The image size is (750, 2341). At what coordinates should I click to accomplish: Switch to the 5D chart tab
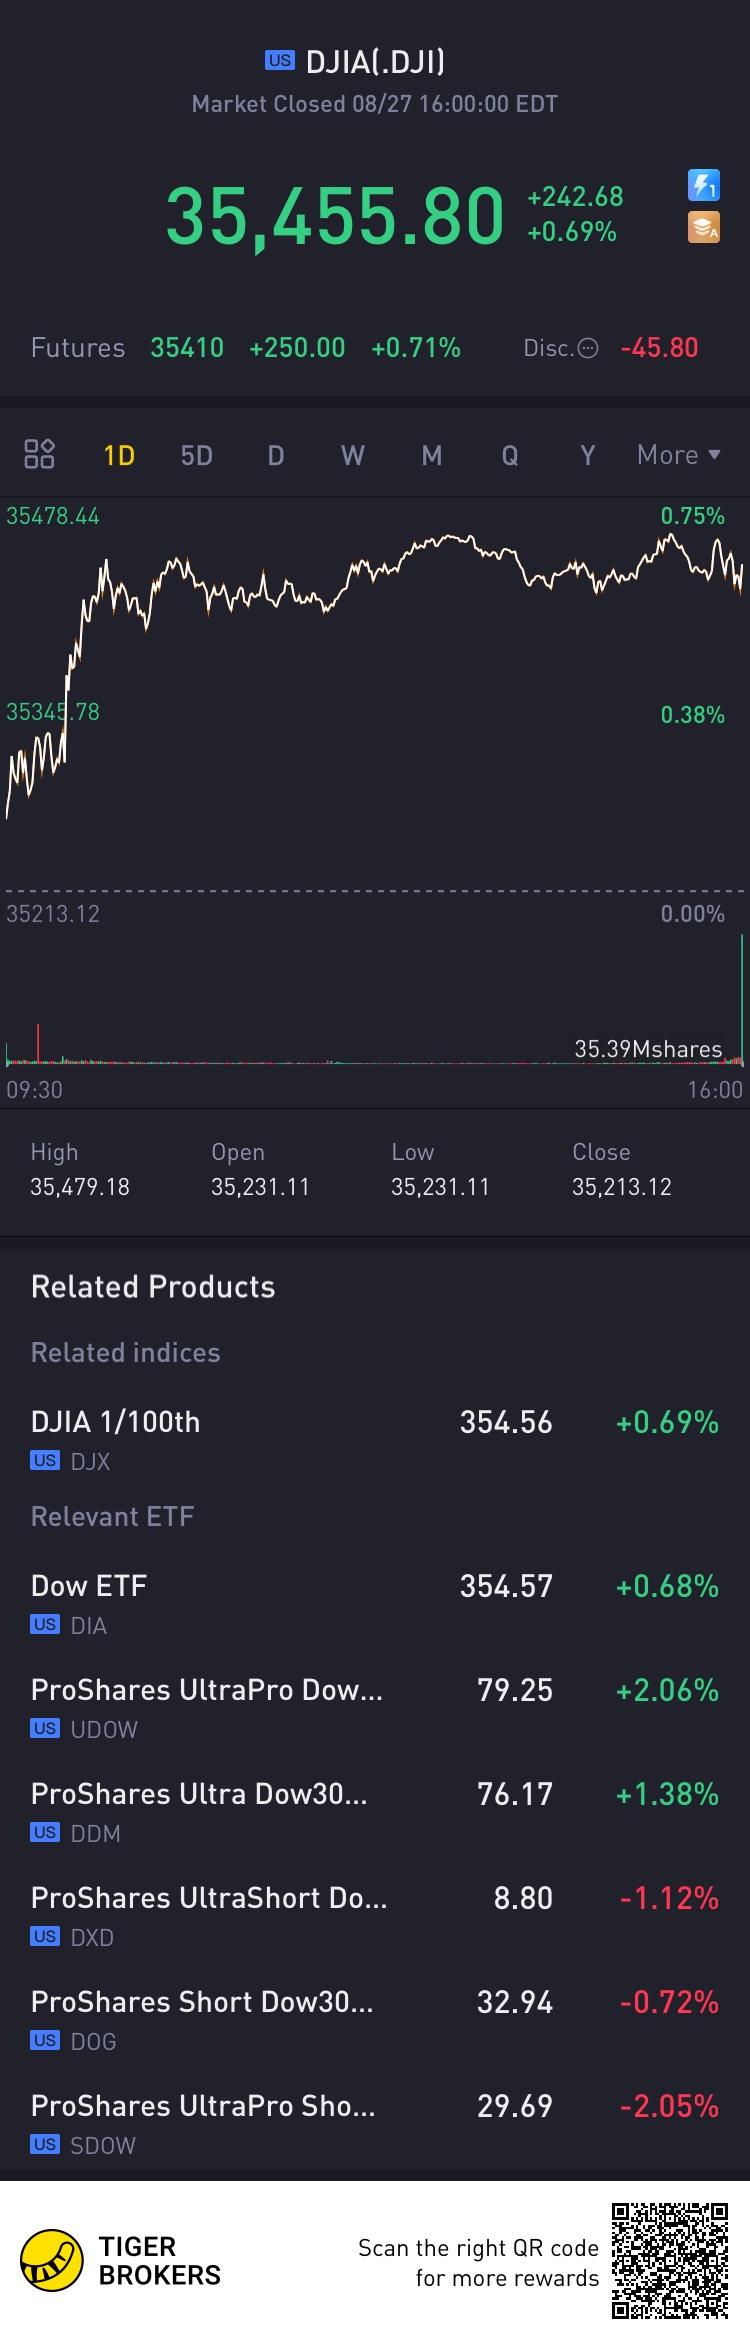point(196,456)
